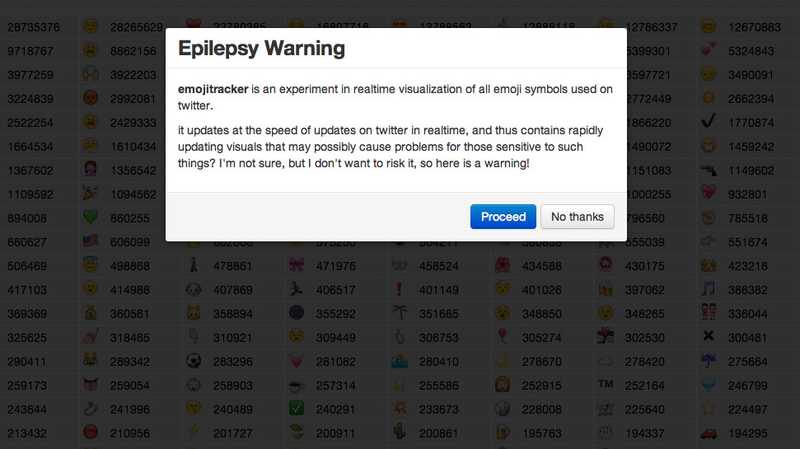Select the new moon face beside 355292
This screenshot has width=800, height=449.
point(296,312)
